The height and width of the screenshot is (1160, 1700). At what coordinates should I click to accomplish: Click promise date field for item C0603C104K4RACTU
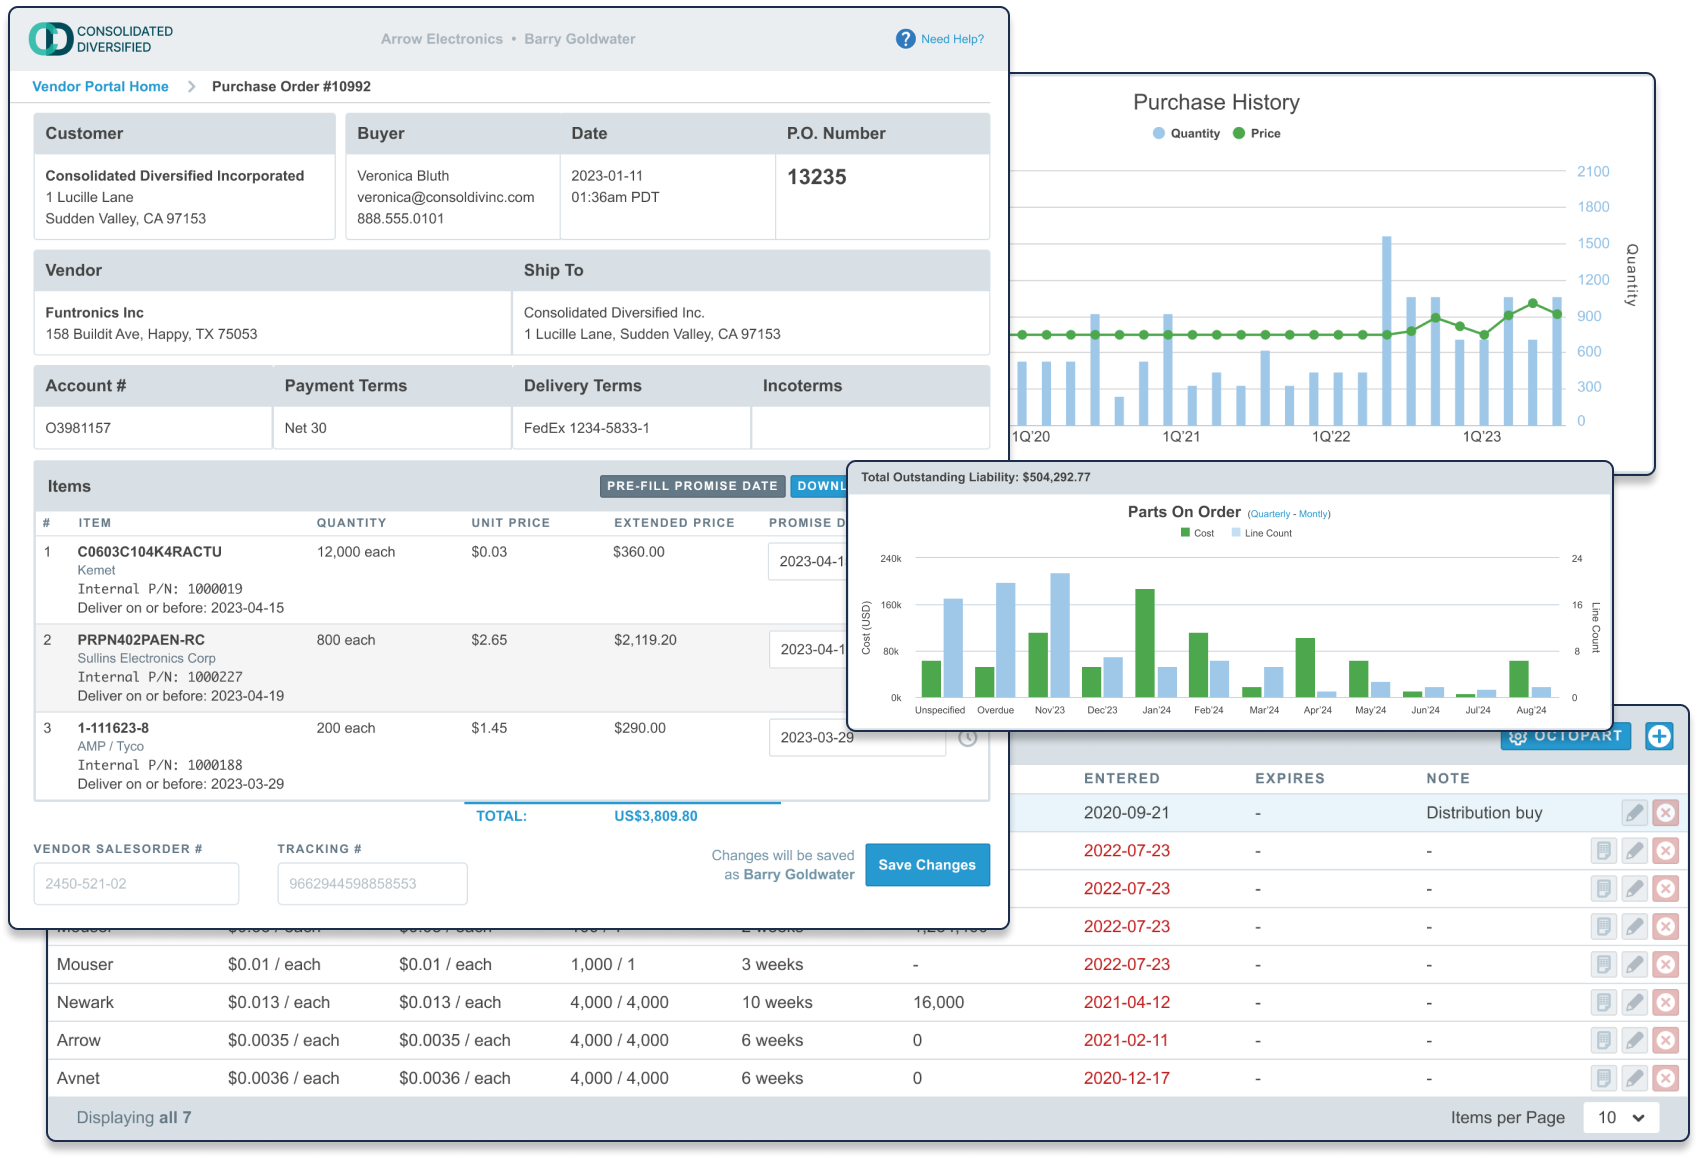point(808,562)
